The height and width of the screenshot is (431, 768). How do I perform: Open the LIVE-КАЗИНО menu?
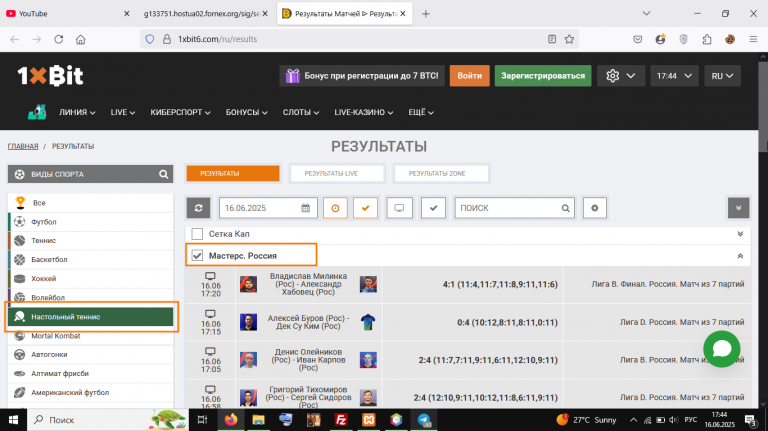click(x=363, y=112)
